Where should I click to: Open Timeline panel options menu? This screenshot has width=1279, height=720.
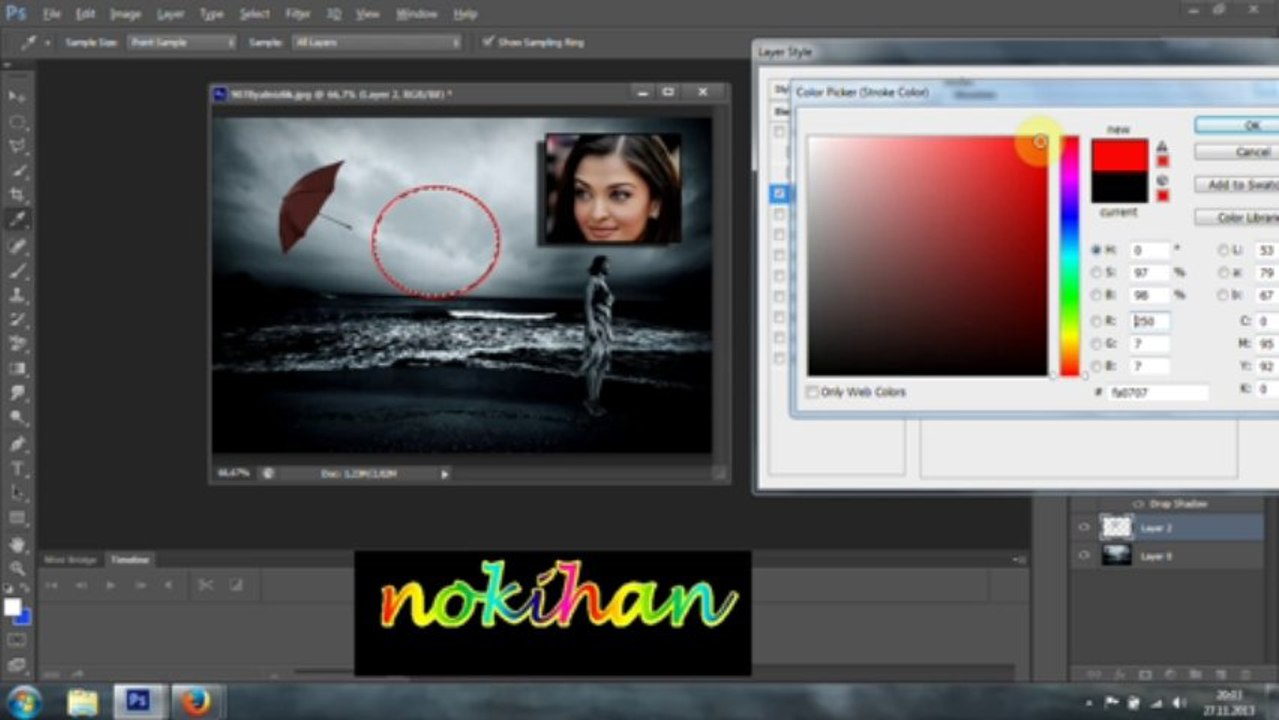click(1020, 560)
